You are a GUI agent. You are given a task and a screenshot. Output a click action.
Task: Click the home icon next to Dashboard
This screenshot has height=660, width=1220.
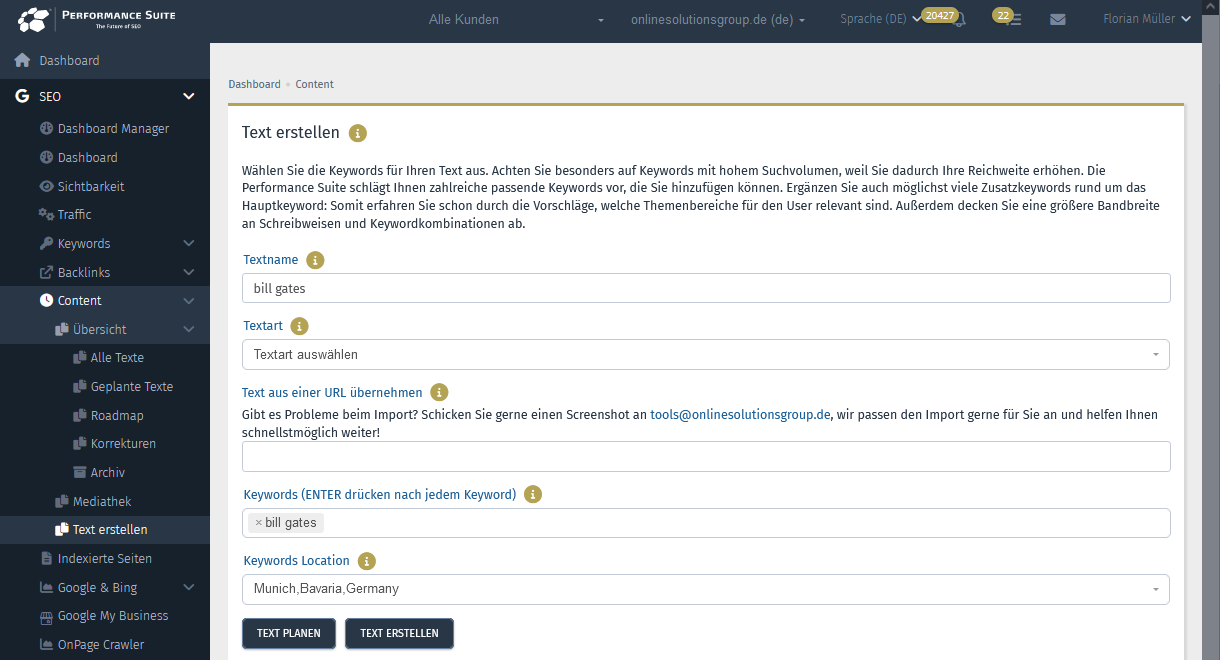coord(22,61)
